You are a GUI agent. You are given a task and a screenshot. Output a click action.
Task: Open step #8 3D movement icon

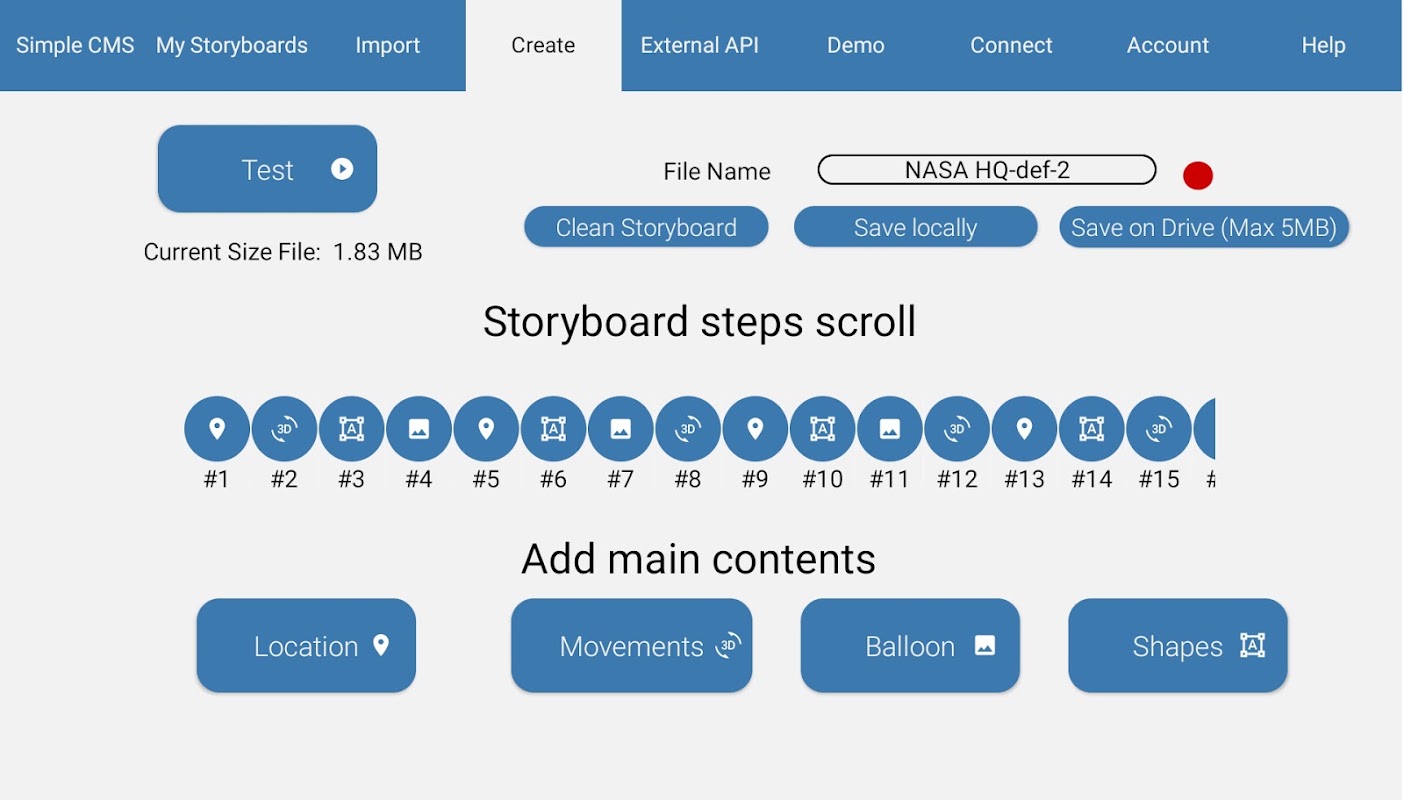688,429
